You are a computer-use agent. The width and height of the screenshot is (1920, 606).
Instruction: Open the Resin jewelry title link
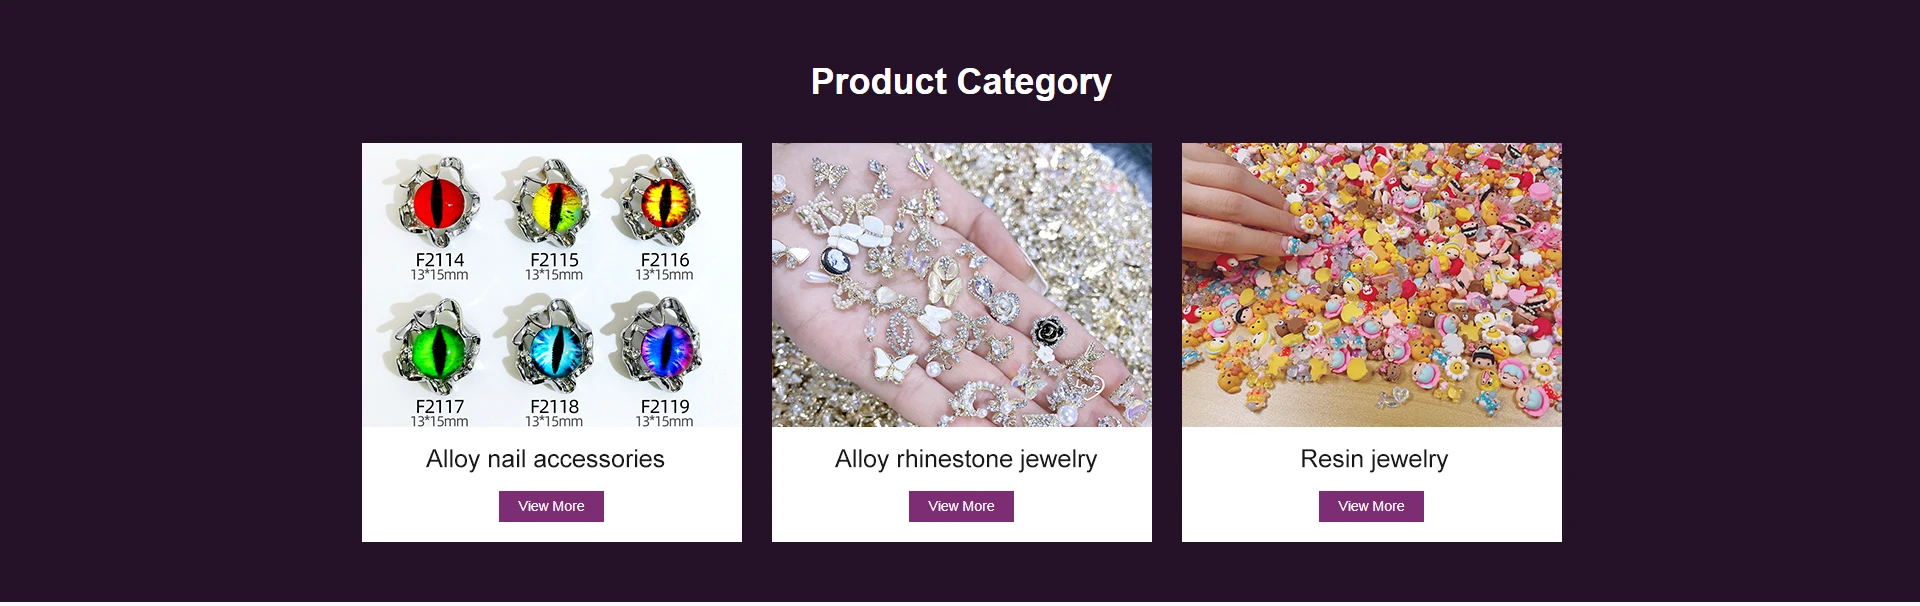coord(1374,459)
